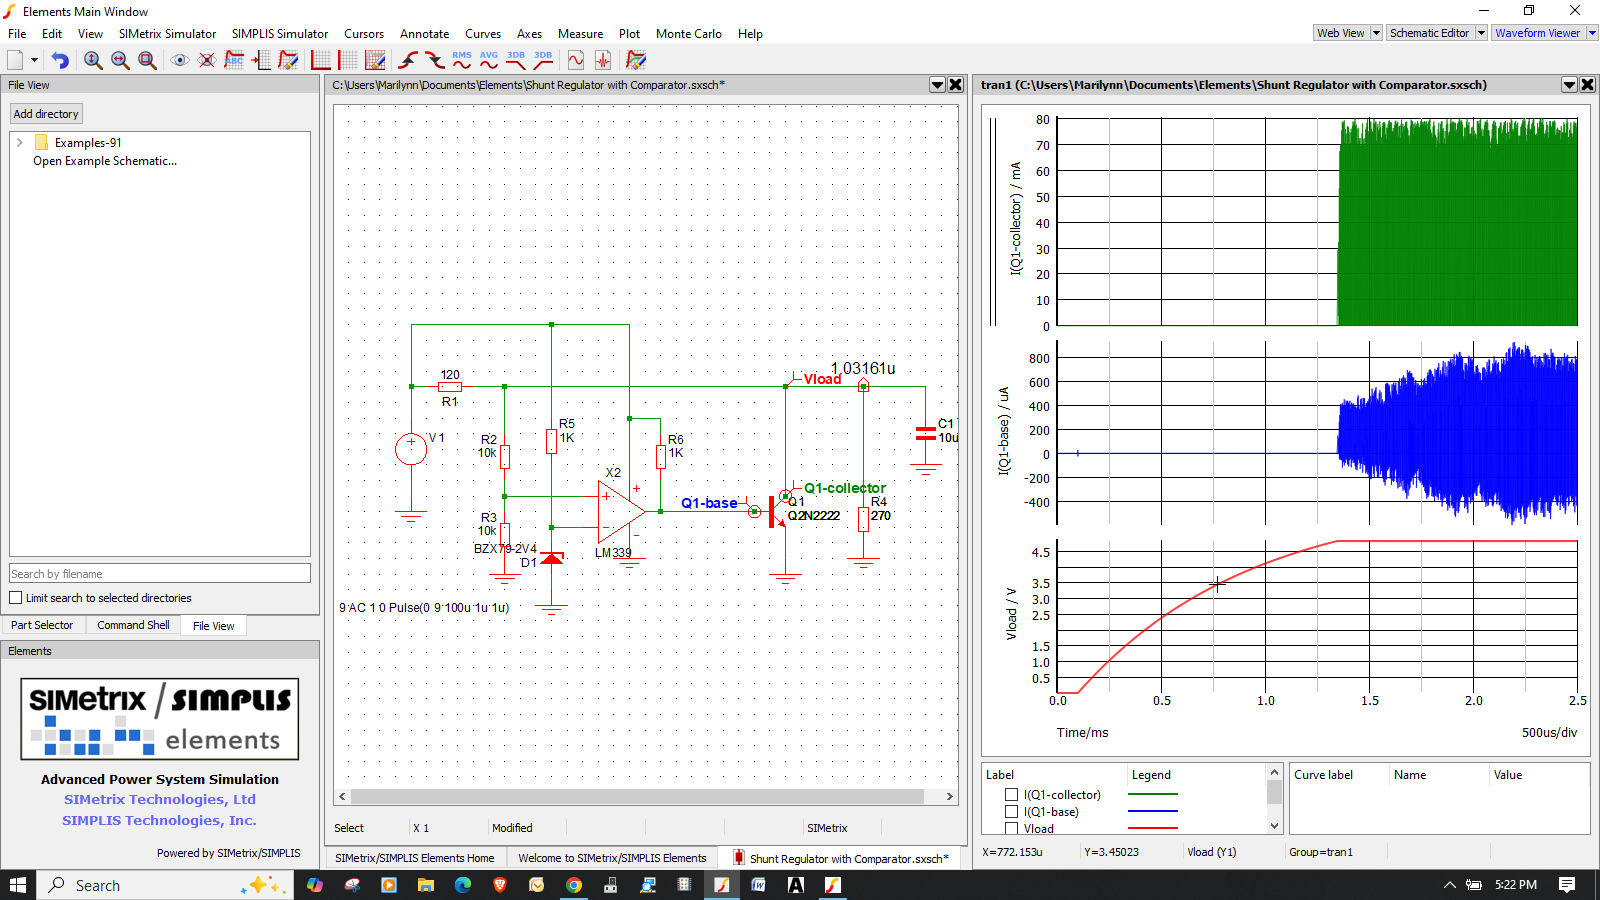Click the Web View button
The width and height of the screenshot is (1600, 900).
click(1341, 33)
